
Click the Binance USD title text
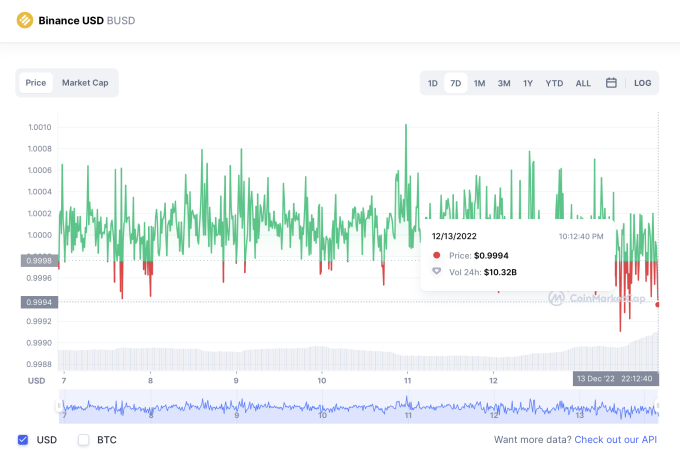click(71, 20)
